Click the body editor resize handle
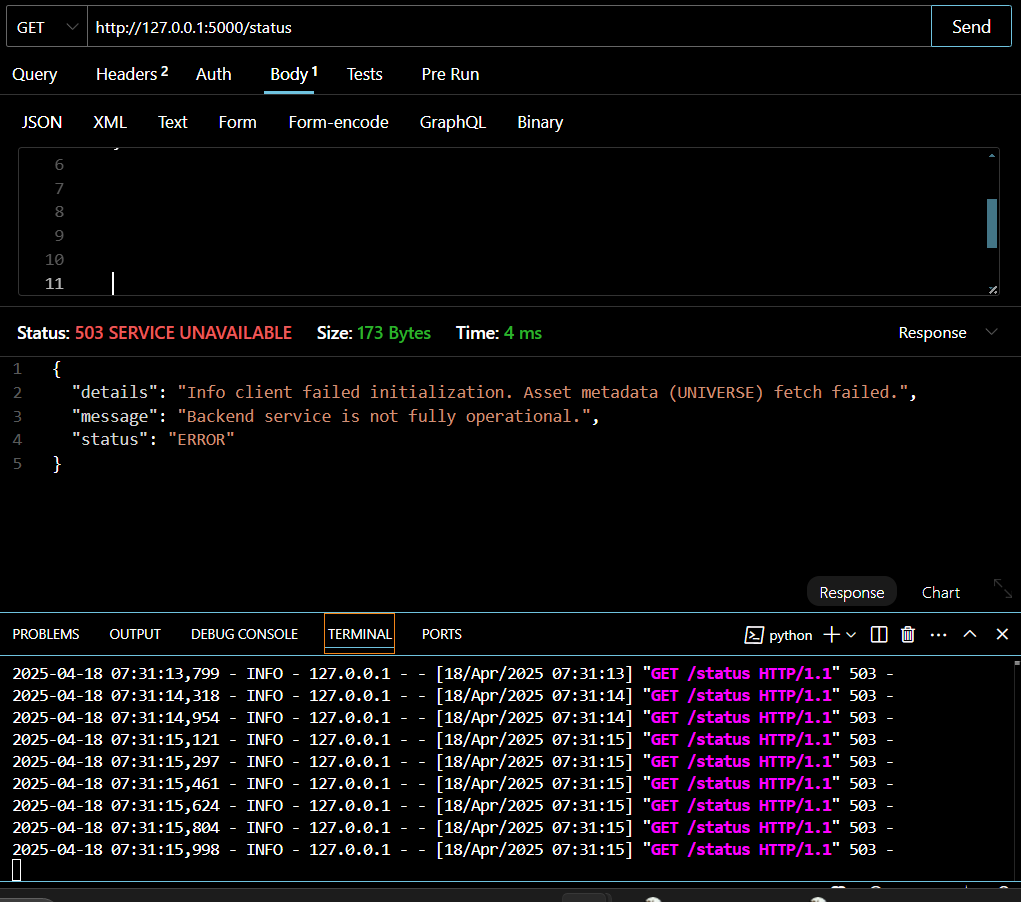 click(x=992, y=290)
